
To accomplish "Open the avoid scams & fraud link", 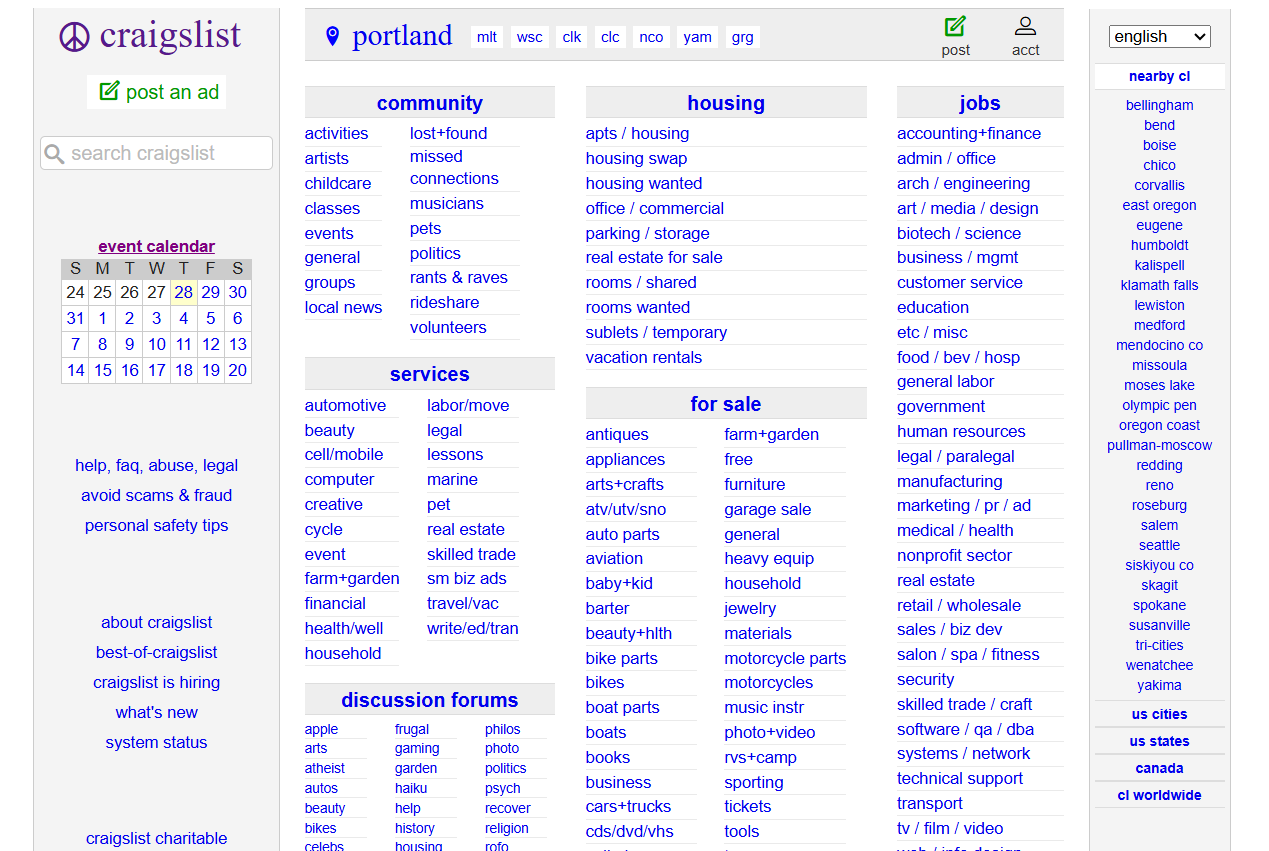I will (156, 495).
